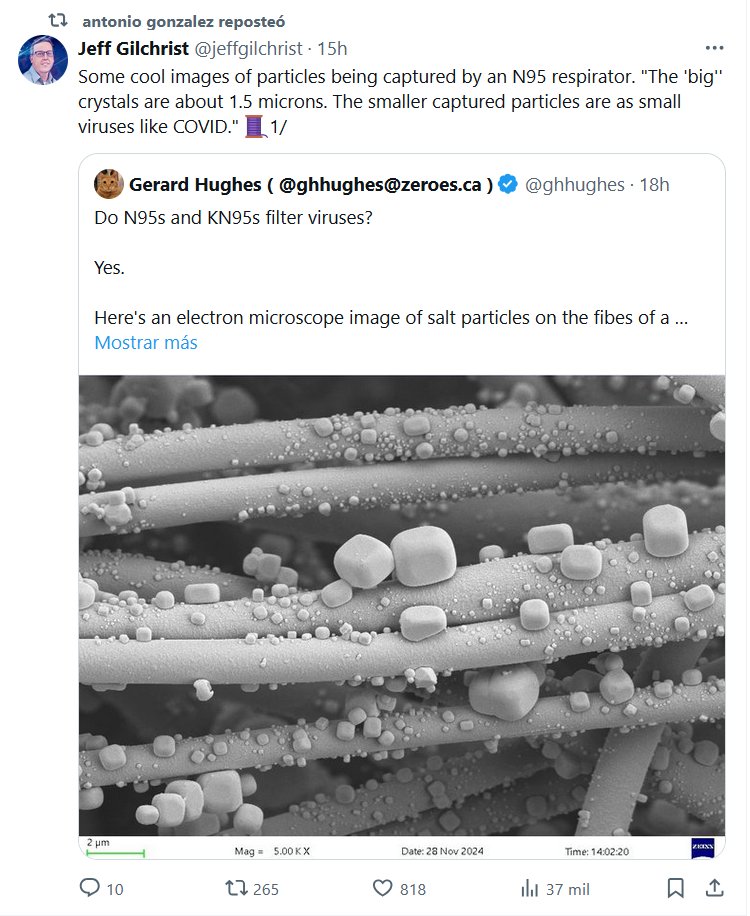Bookmark this post
Screen dimensions: 750x916
click(676, 888)
